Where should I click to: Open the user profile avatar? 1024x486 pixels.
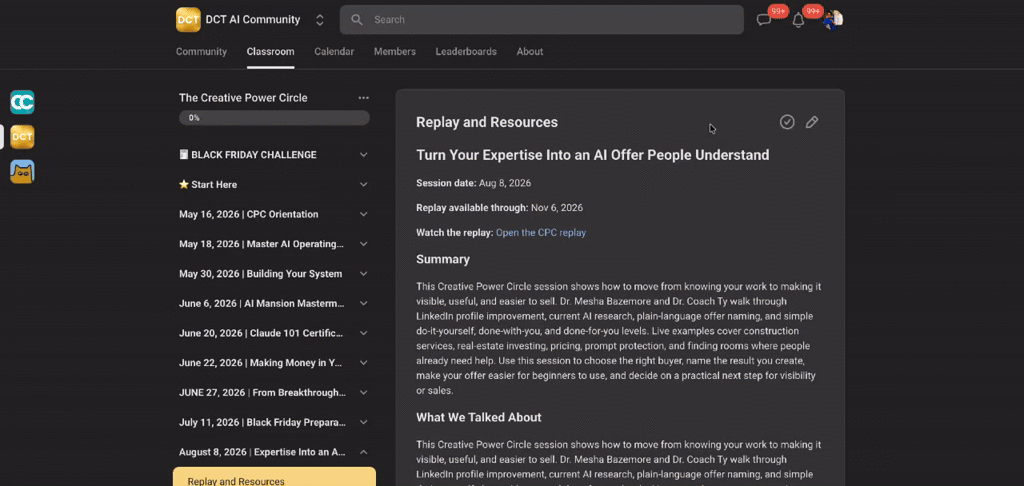(x=833, y=20)
